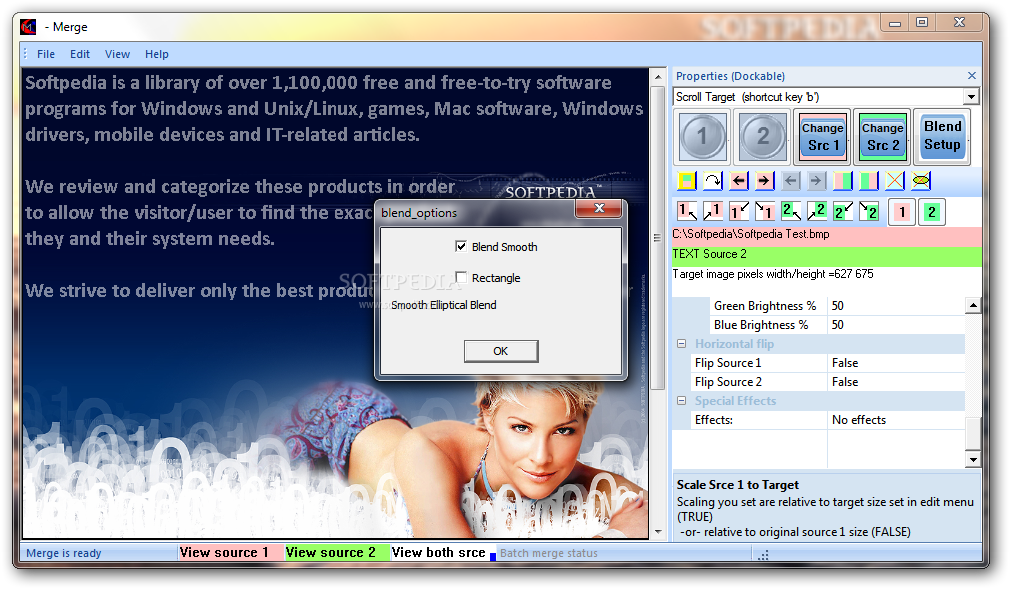The width and height of the screenshot is (1010, 589).
Task: Place source 1 at top-right corner icon
Action: 712,211
